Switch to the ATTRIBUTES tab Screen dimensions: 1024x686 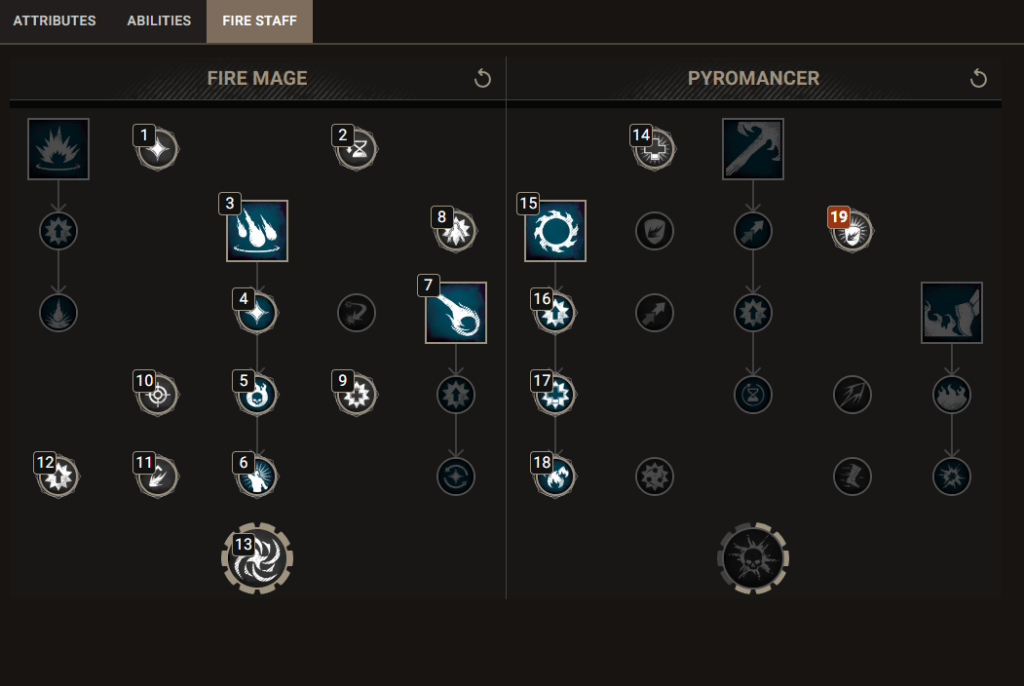click(55, 20)
